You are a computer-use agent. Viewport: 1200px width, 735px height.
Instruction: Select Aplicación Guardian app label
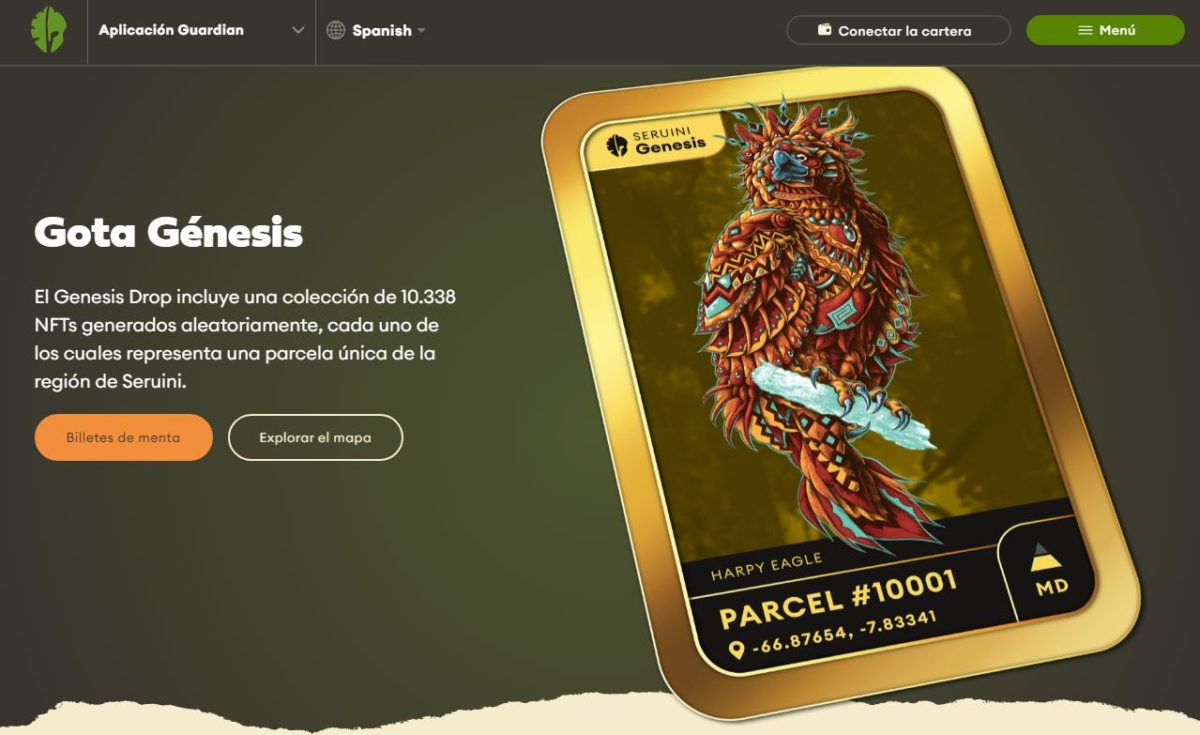click(171, 30)
